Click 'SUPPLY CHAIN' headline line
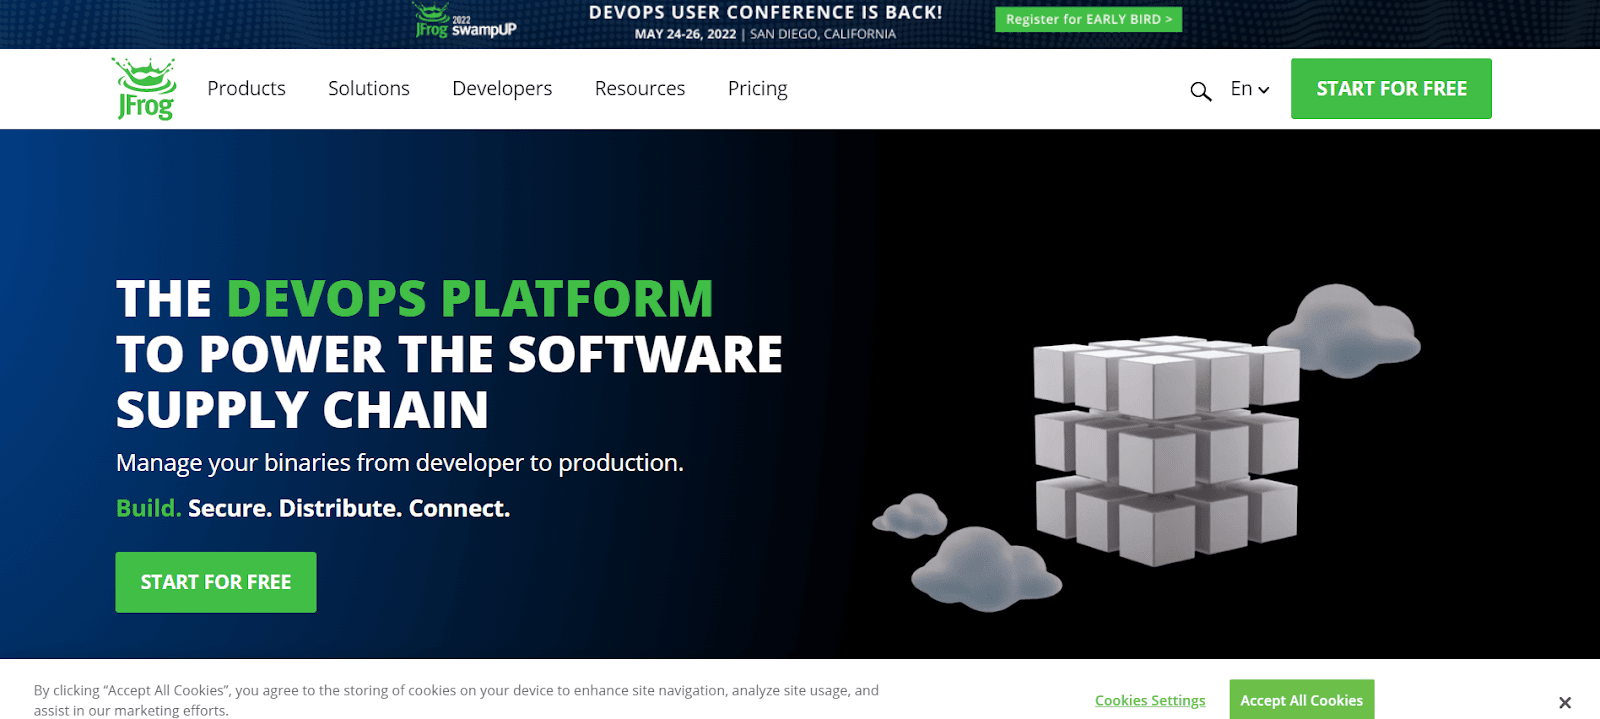The width and height of the screenshot is (1600, 719). [302, 410]
